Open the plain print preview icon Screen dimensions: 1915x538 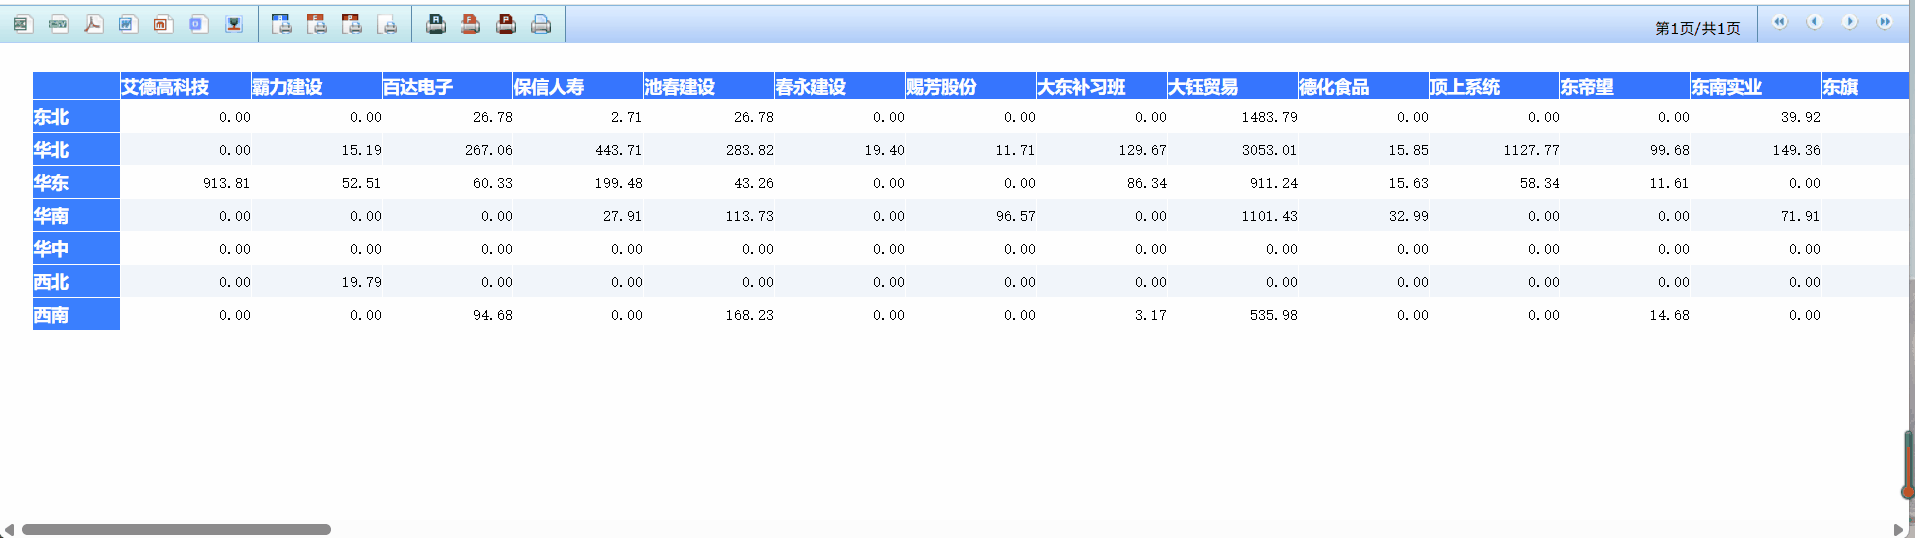coord(388,24)
